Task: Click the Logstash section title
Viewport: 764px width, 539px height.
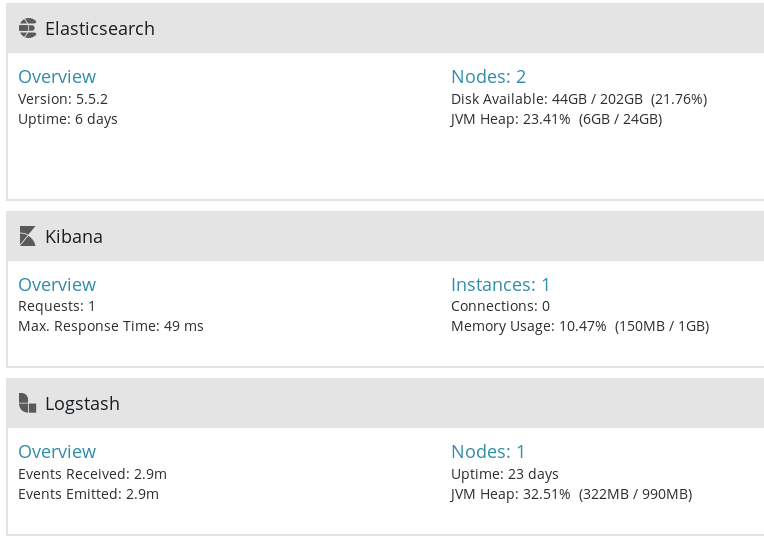Action: [x=82, y=404]
